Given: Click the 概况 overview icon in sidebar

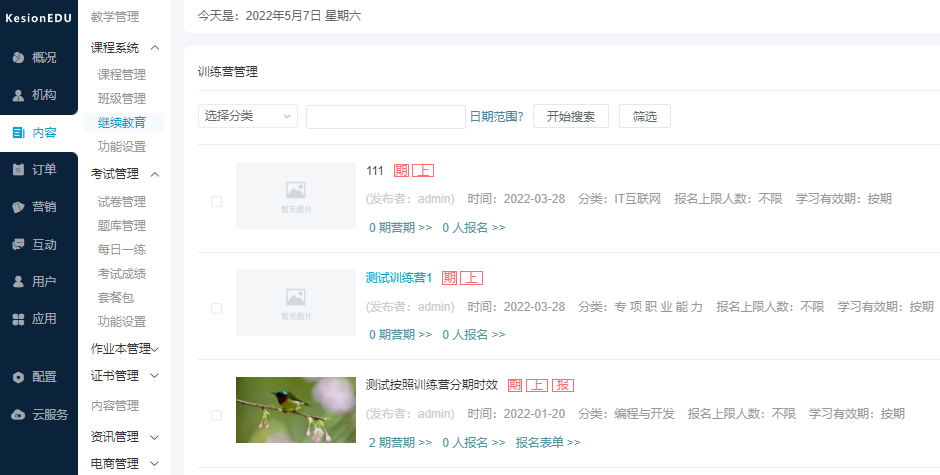Looking at the screenshot, I should (18, 57).
